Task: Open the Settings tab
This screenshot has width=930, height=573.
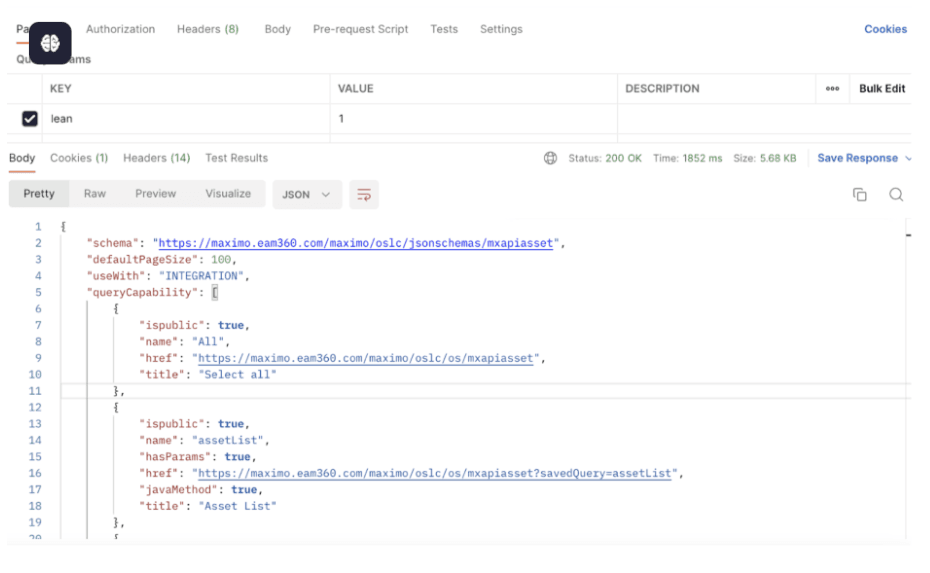Action: 501,29
